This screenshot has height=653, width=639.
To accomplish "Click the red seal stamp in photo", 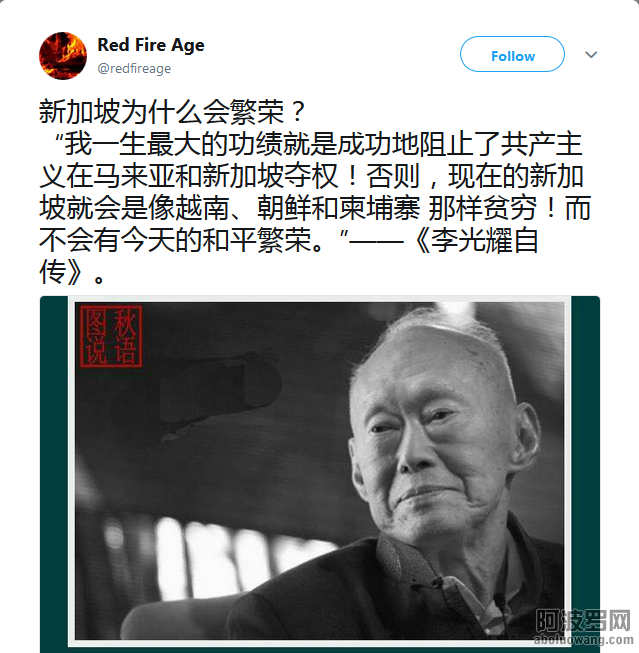I will click(x=111, y=336).
